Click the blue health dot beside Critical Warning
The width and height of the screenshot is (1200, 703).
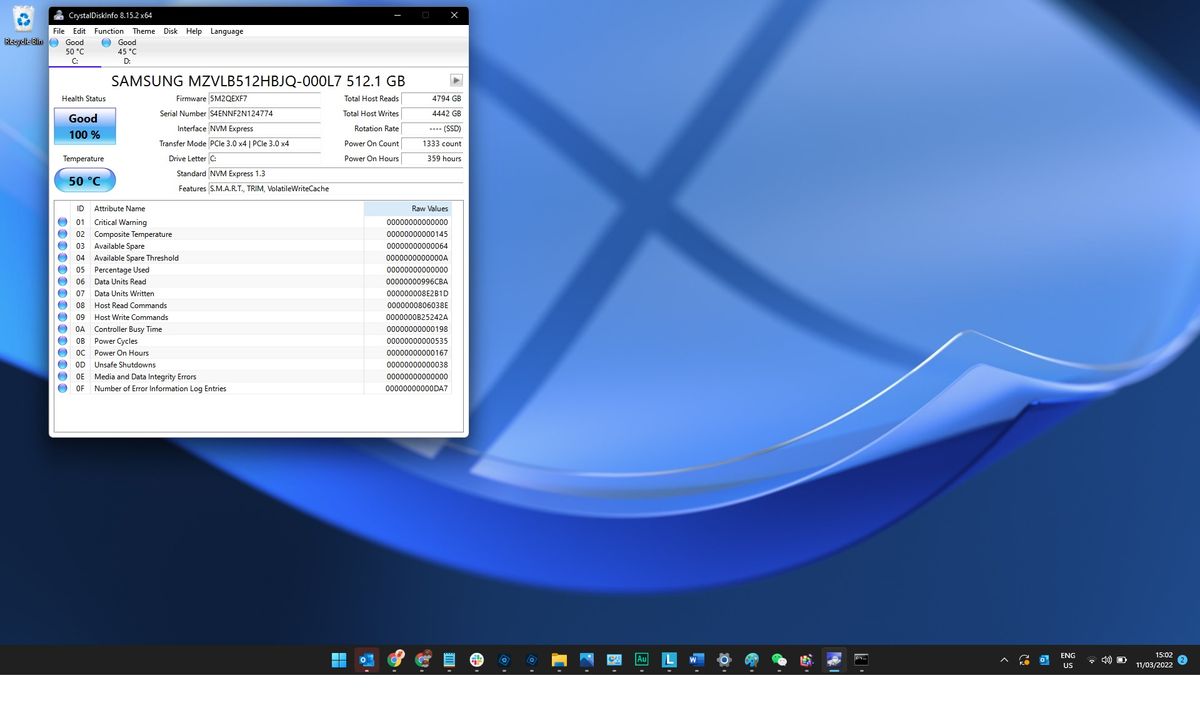coord(63,222)
